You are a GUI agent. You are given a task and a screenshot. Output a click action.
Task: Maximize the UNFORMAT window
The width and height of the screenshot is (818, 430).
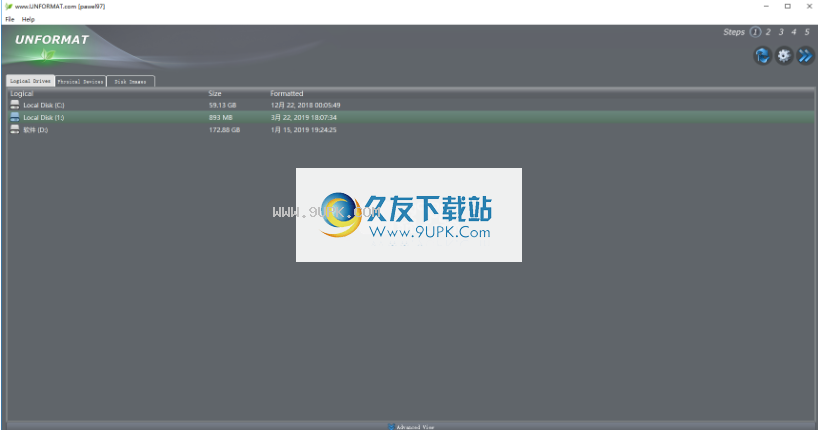click(788, 6)
